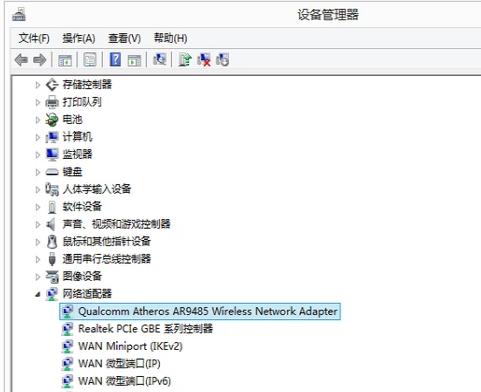Open the 文件(F) menu

34,38
